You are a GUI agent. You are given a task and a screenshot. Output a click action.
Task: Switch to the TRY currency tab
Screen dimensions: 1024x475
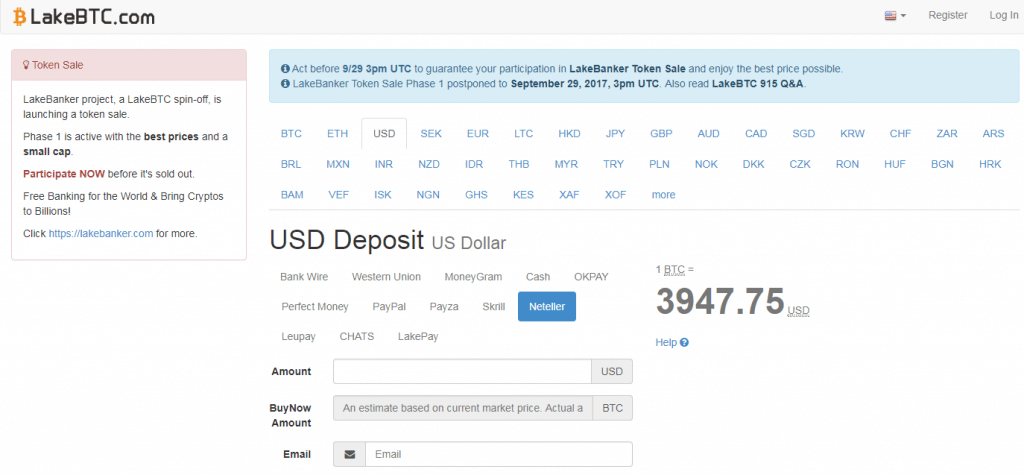click(x=613, y=164)
